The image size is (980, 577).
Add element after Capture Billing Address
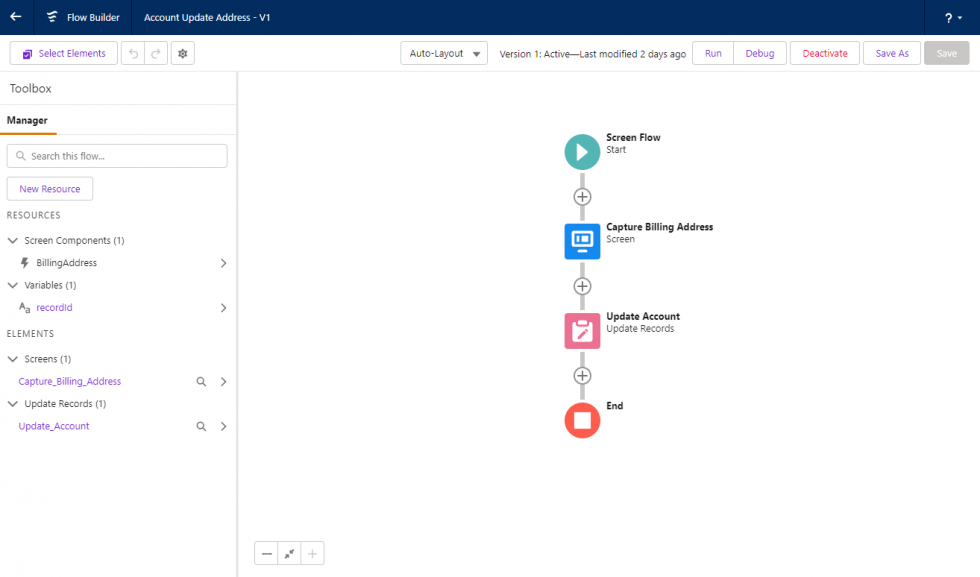(582, 286)
